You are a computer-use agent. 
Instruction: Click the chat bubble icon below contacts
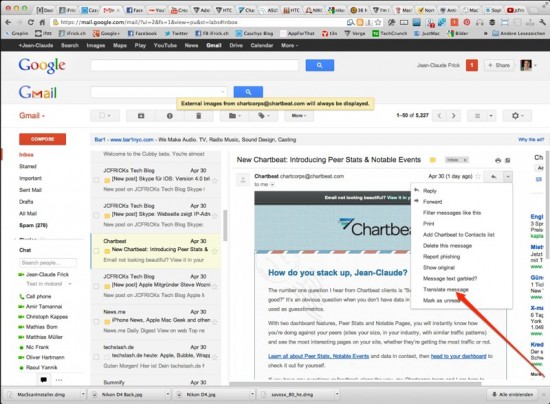coord(43,379)
